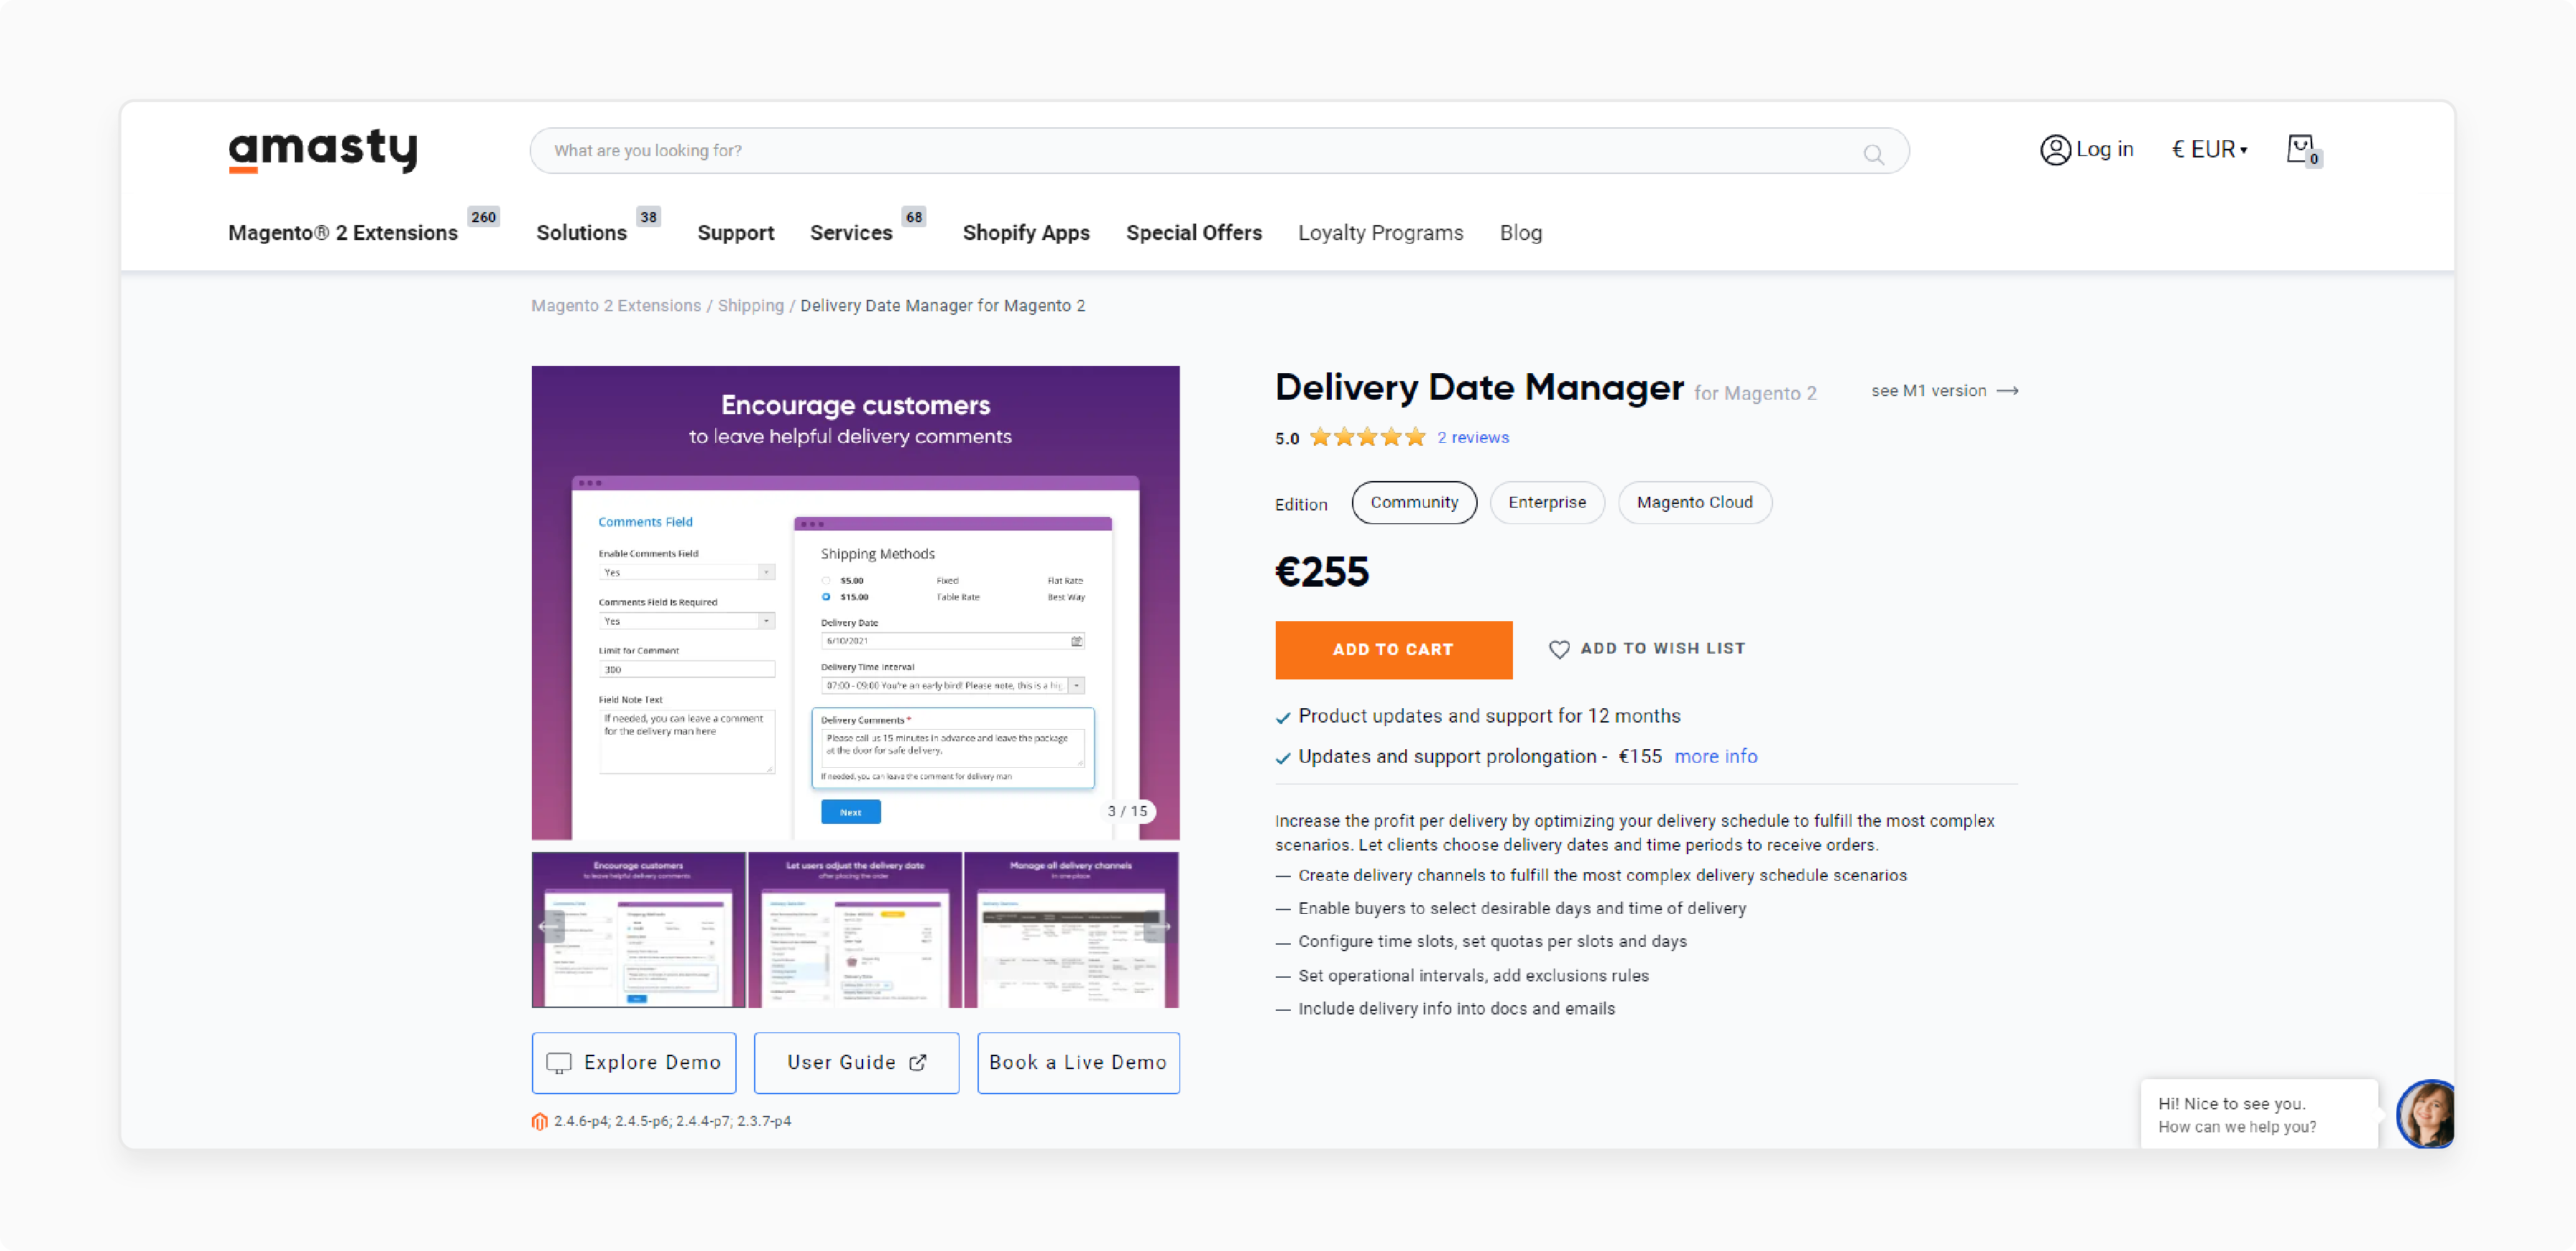Select Manage all delivery channels thumbnail
This screenshot has width=2576, height=1251.
tap(1071, 930)
